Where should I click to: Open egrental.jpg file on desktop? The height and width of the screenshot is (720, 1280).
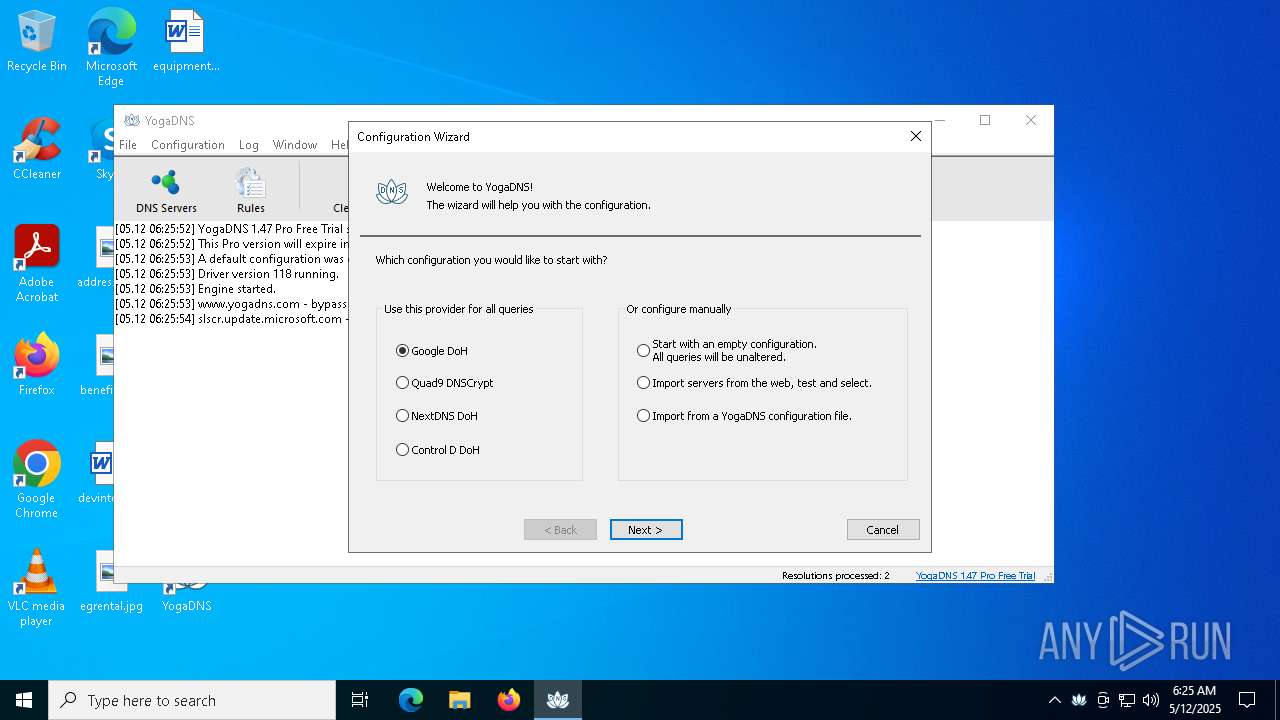coord(111,581)
